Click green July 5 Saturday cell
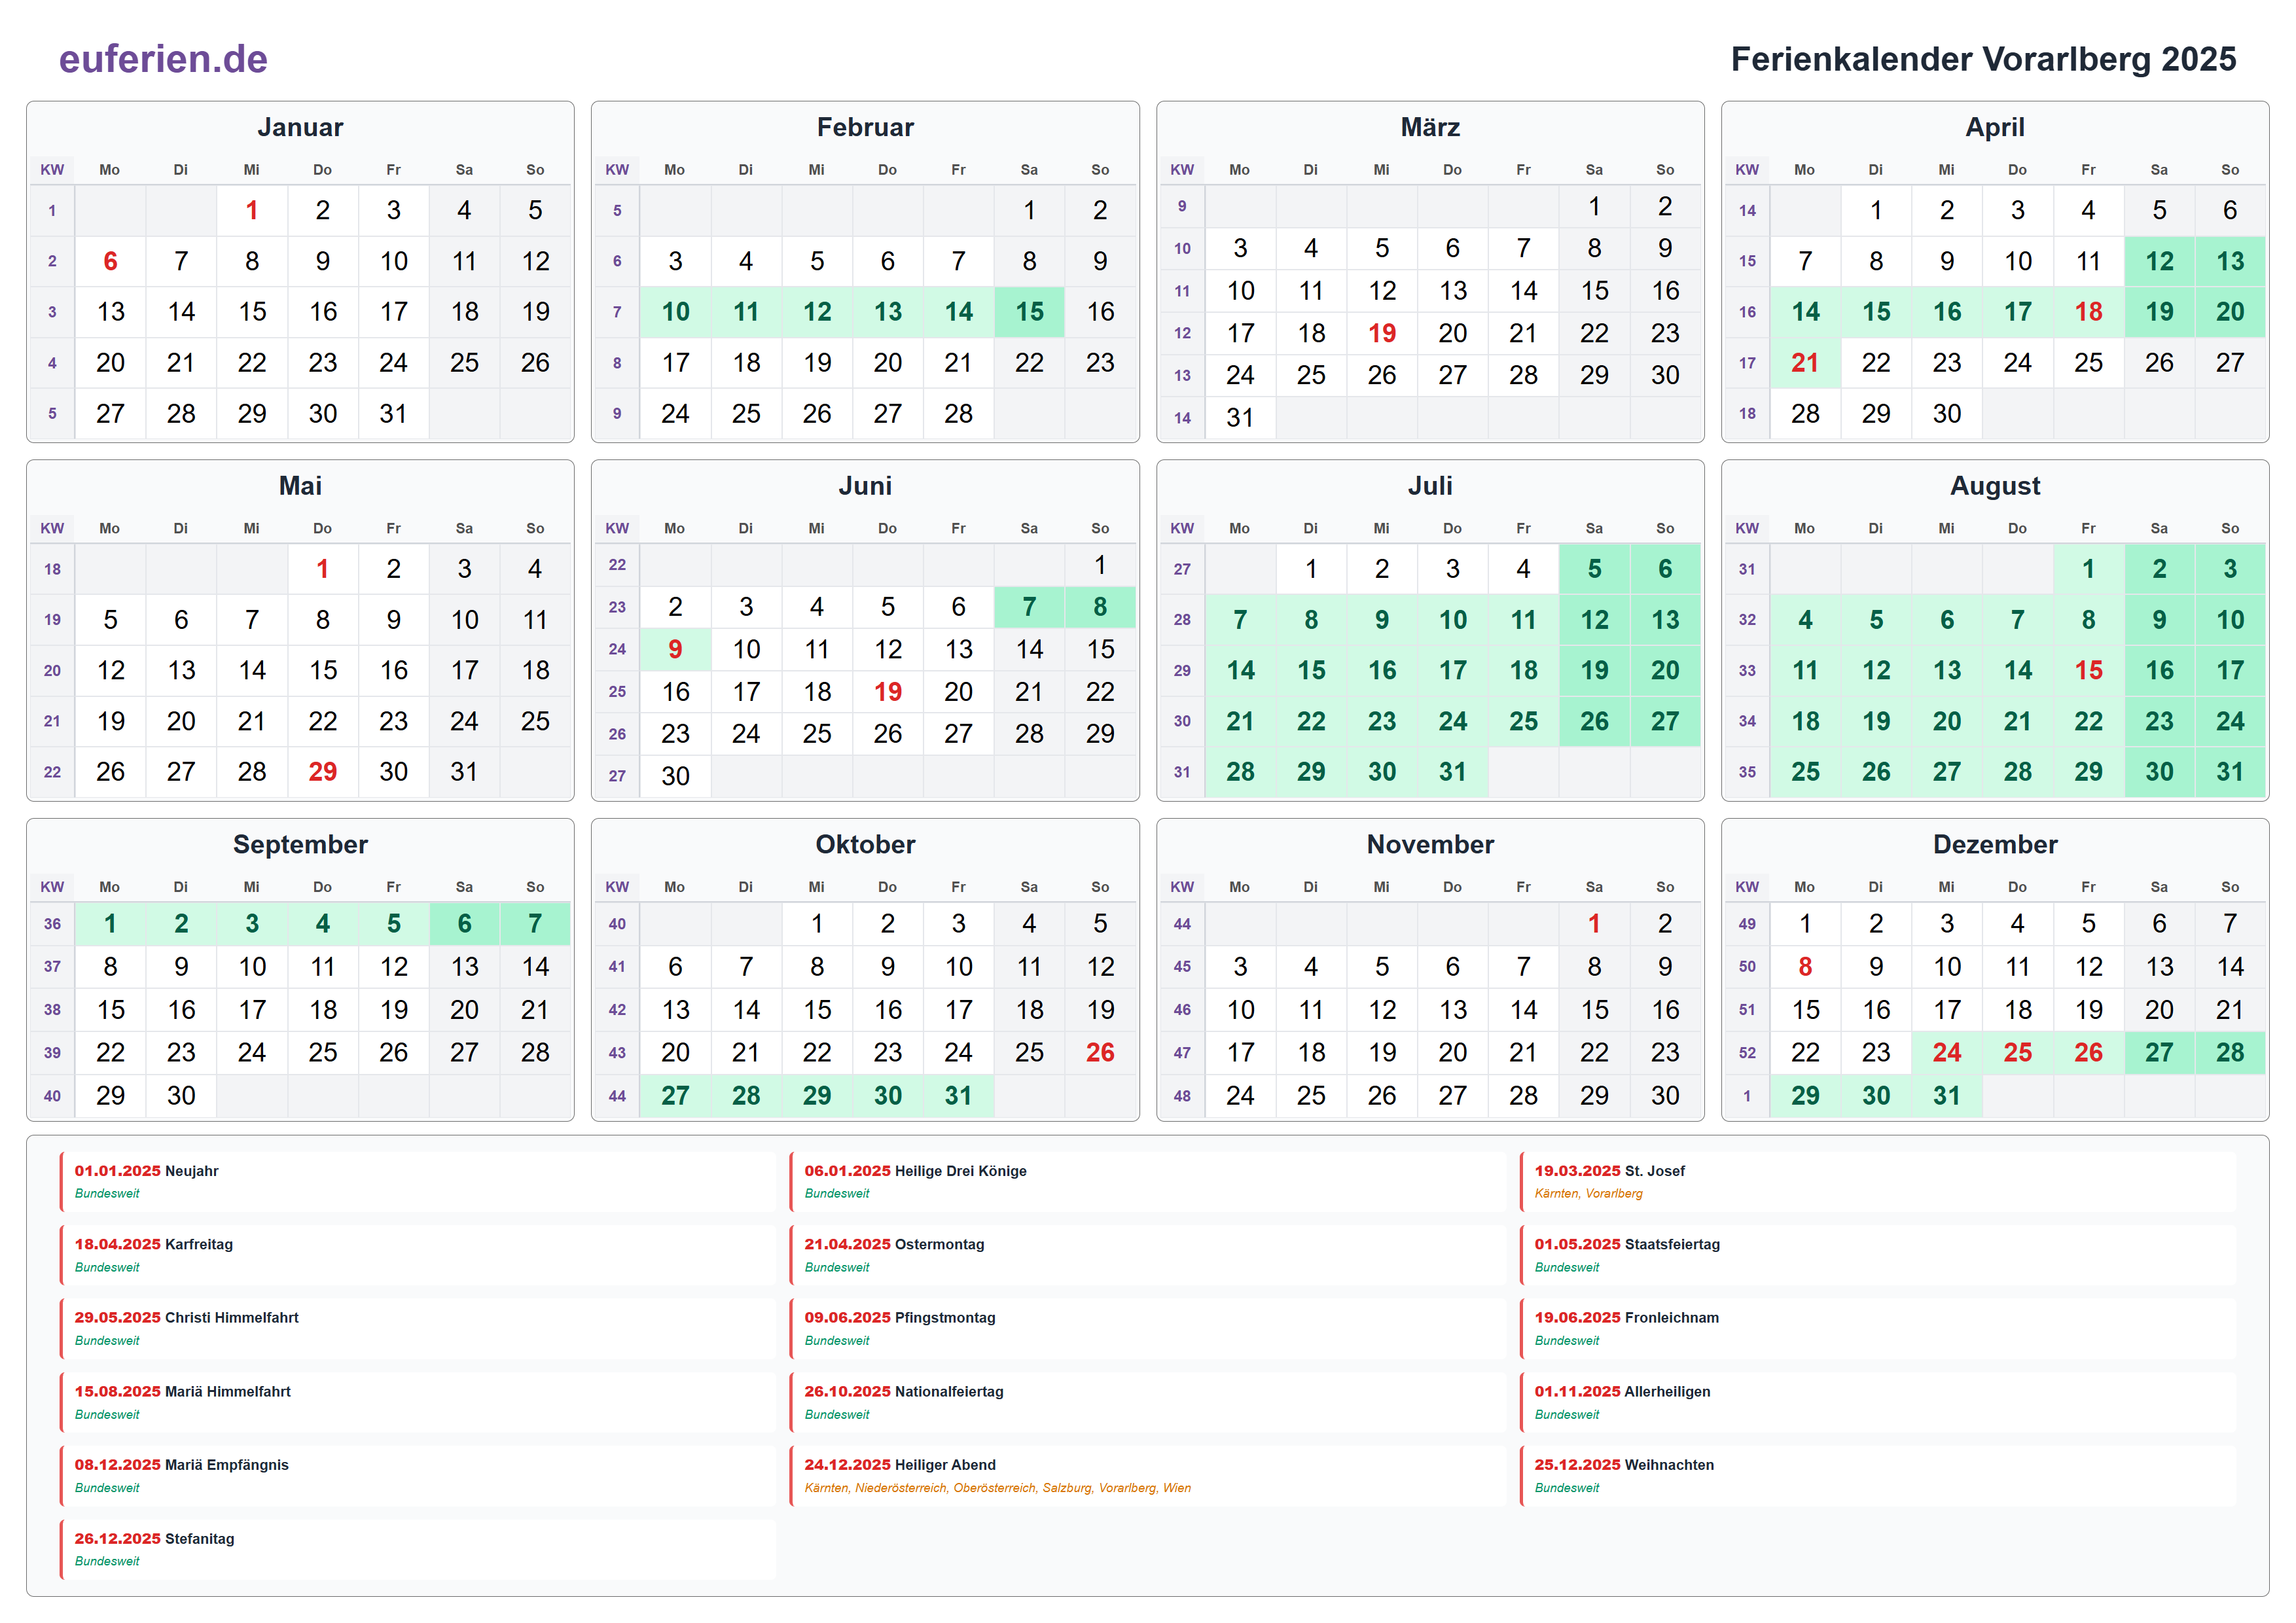Image resolution: width=2296 pixels, height=1623 pixels. tap(1594, 569)
